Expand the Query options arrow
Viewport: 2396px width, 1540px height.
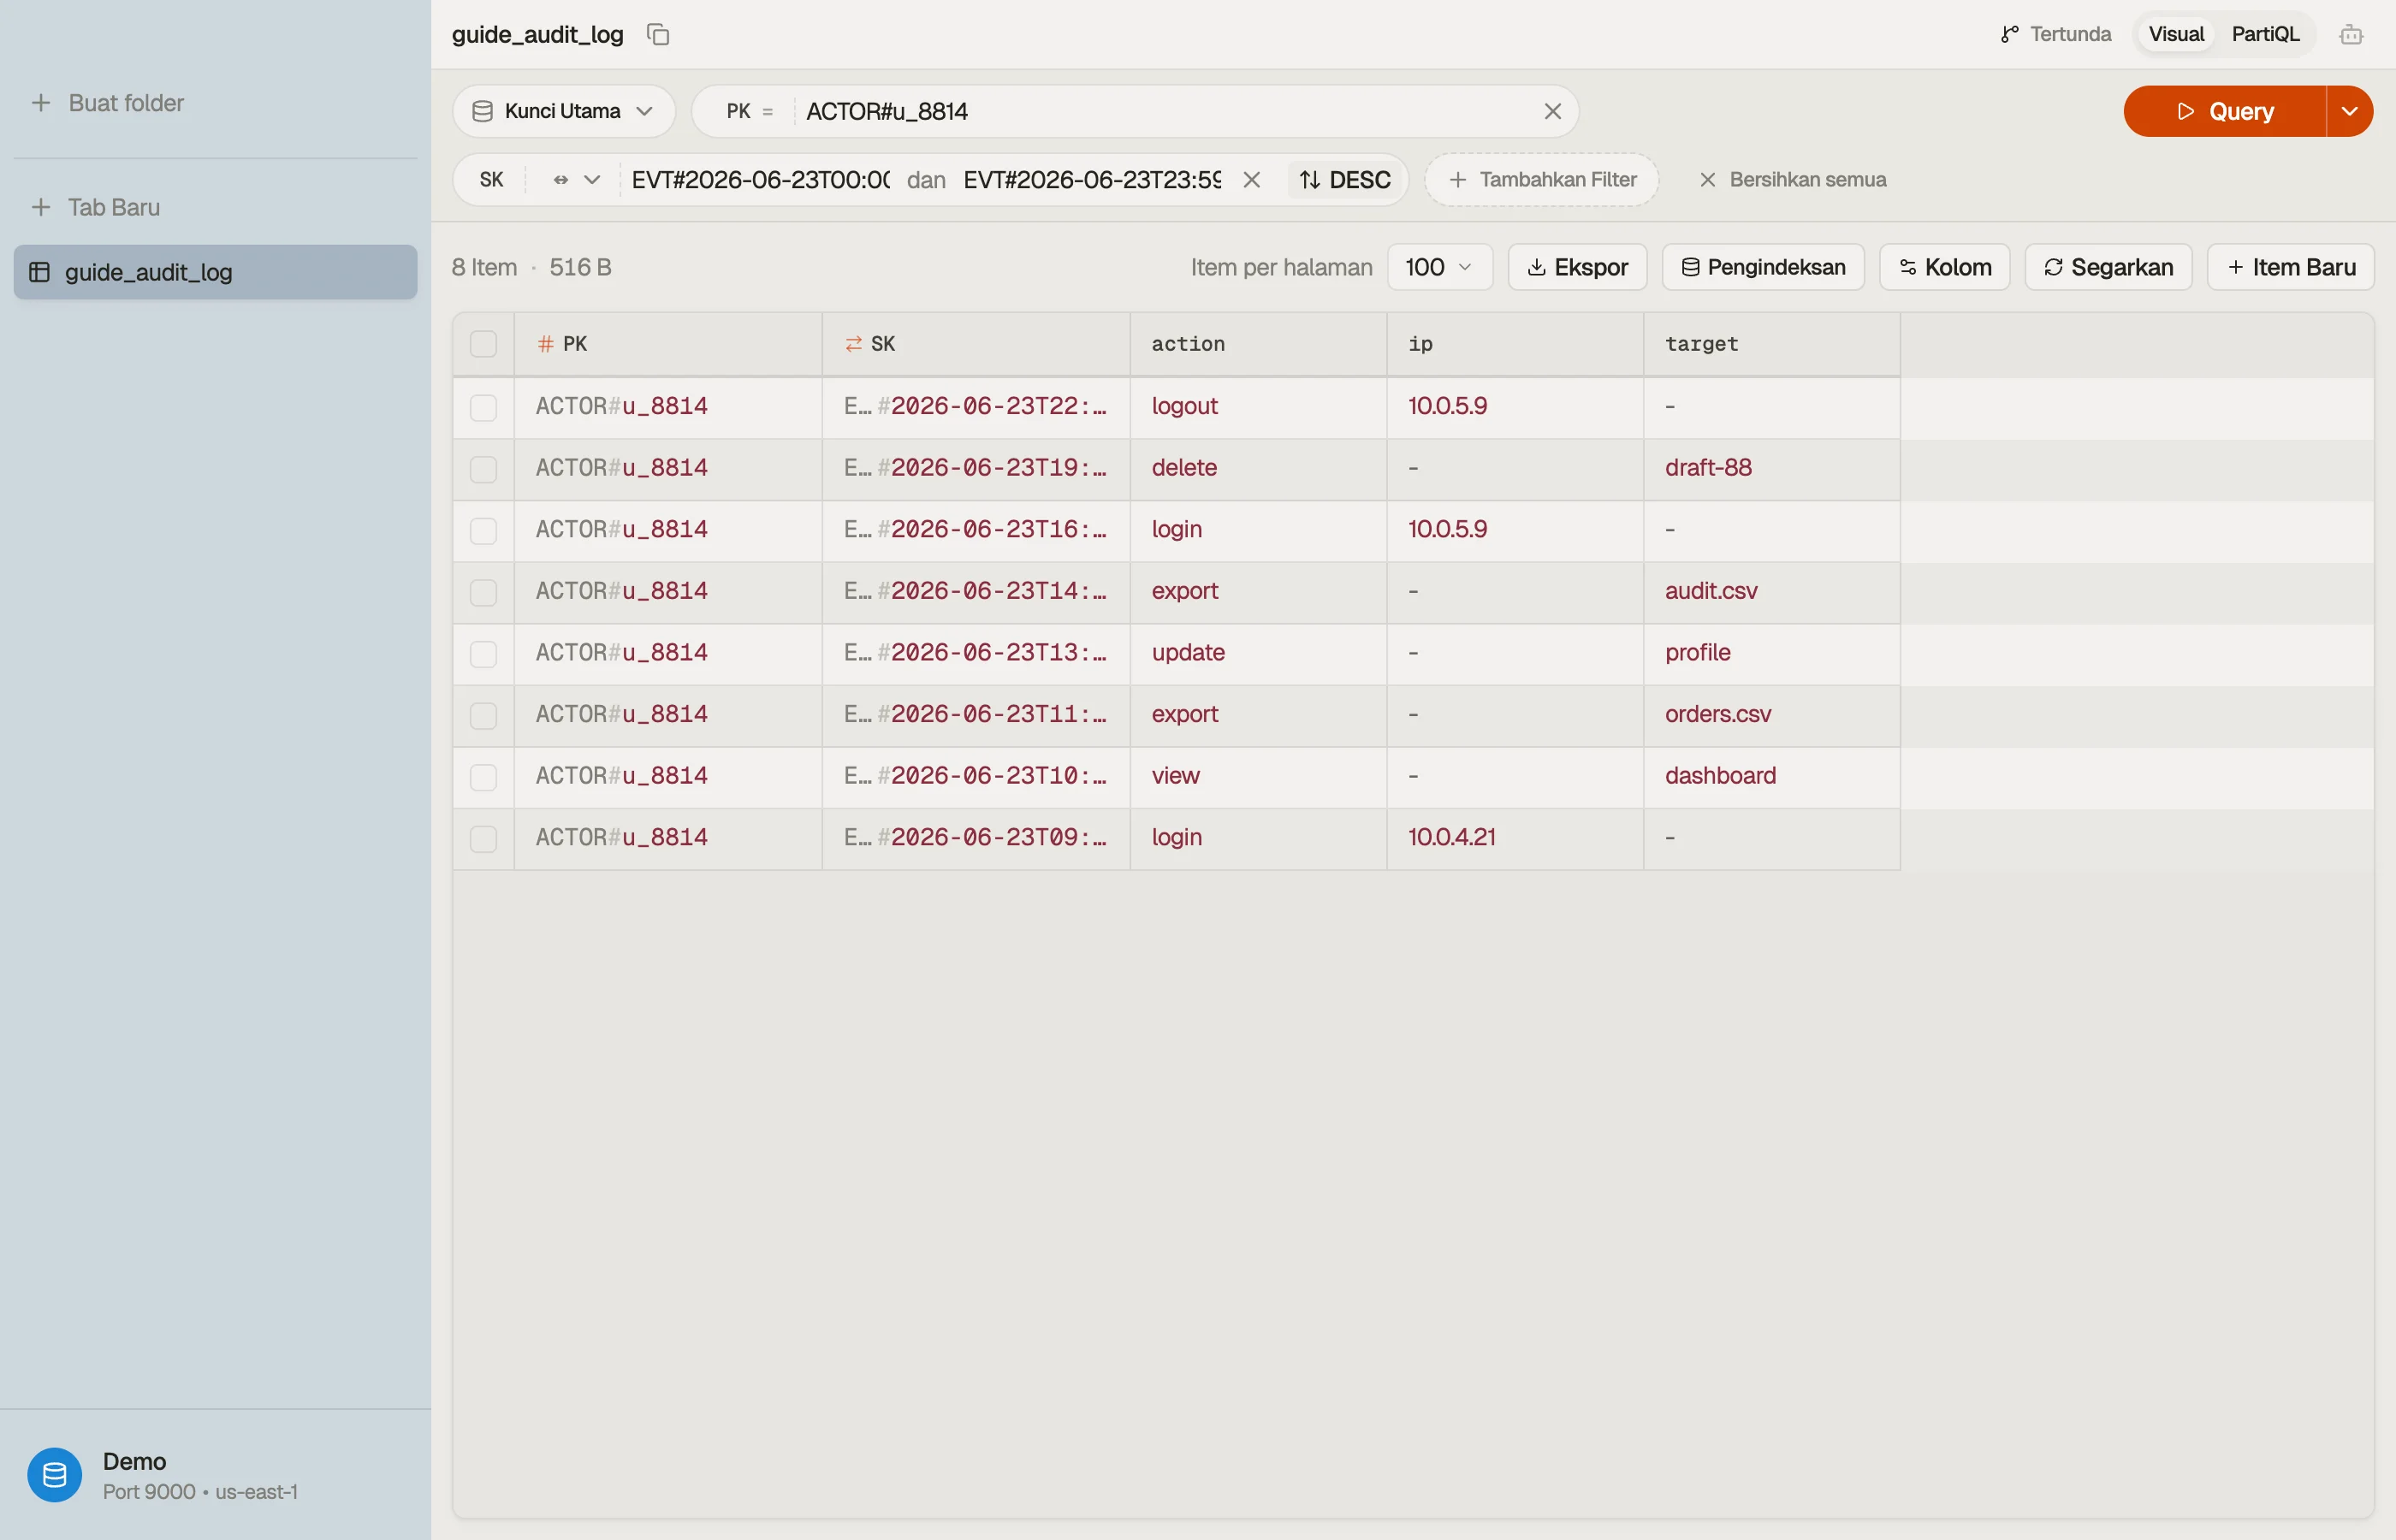pyautogui.click(x=2350, y=111)
